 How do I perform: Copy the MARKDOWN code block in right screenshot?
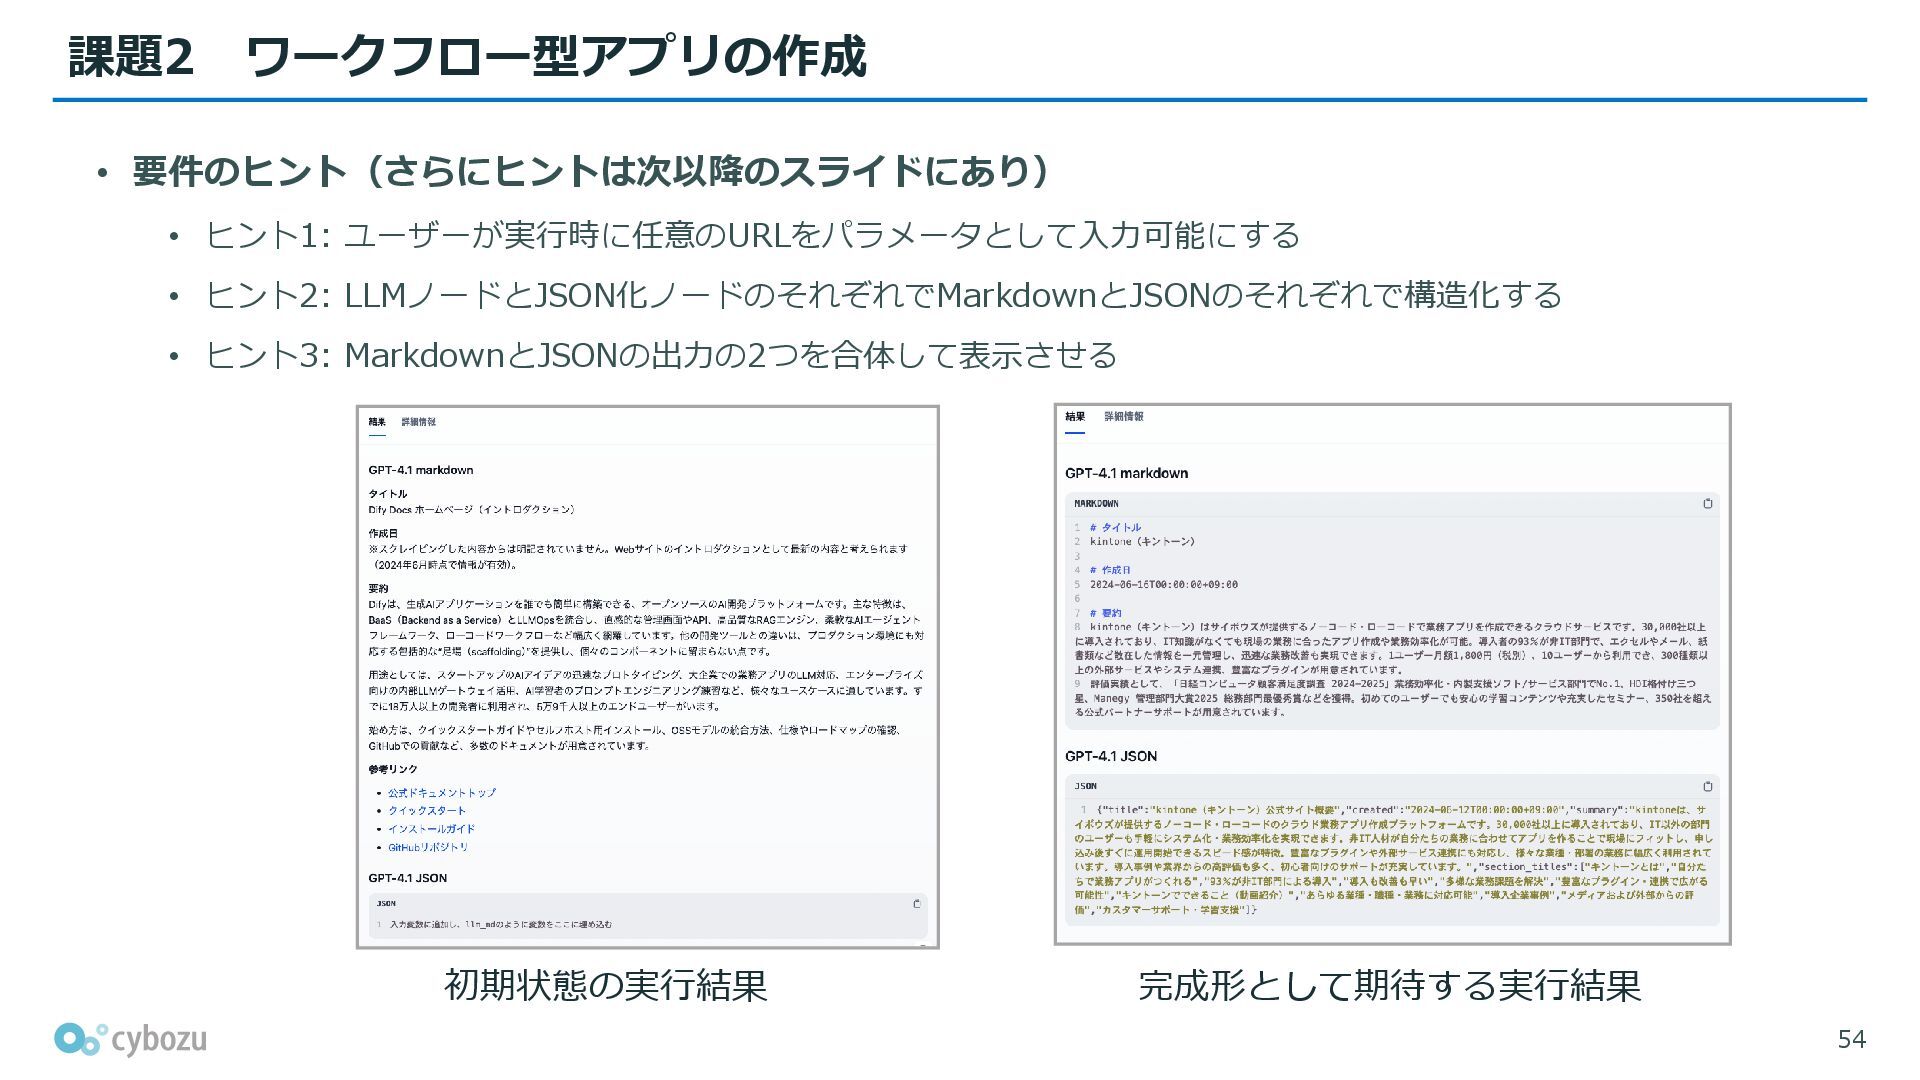[1707, 503]
